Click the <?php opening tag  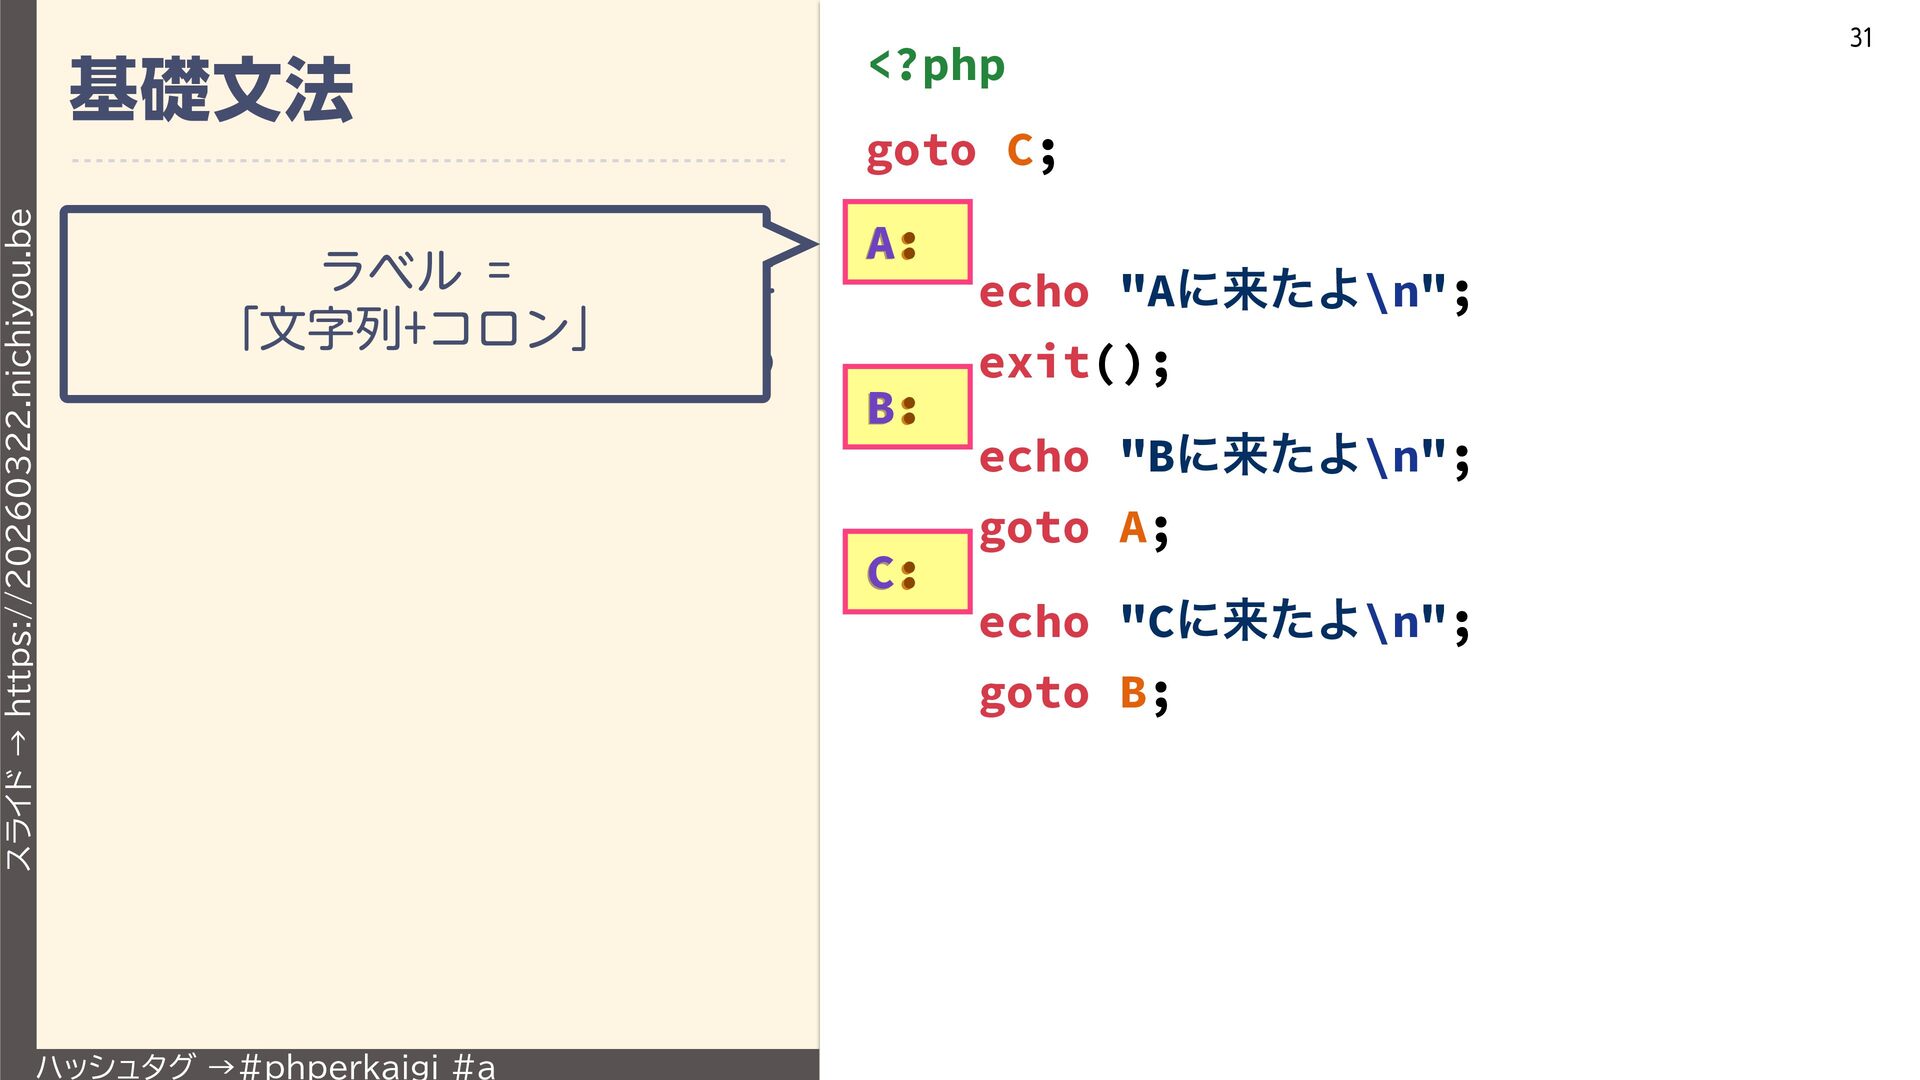936,66
